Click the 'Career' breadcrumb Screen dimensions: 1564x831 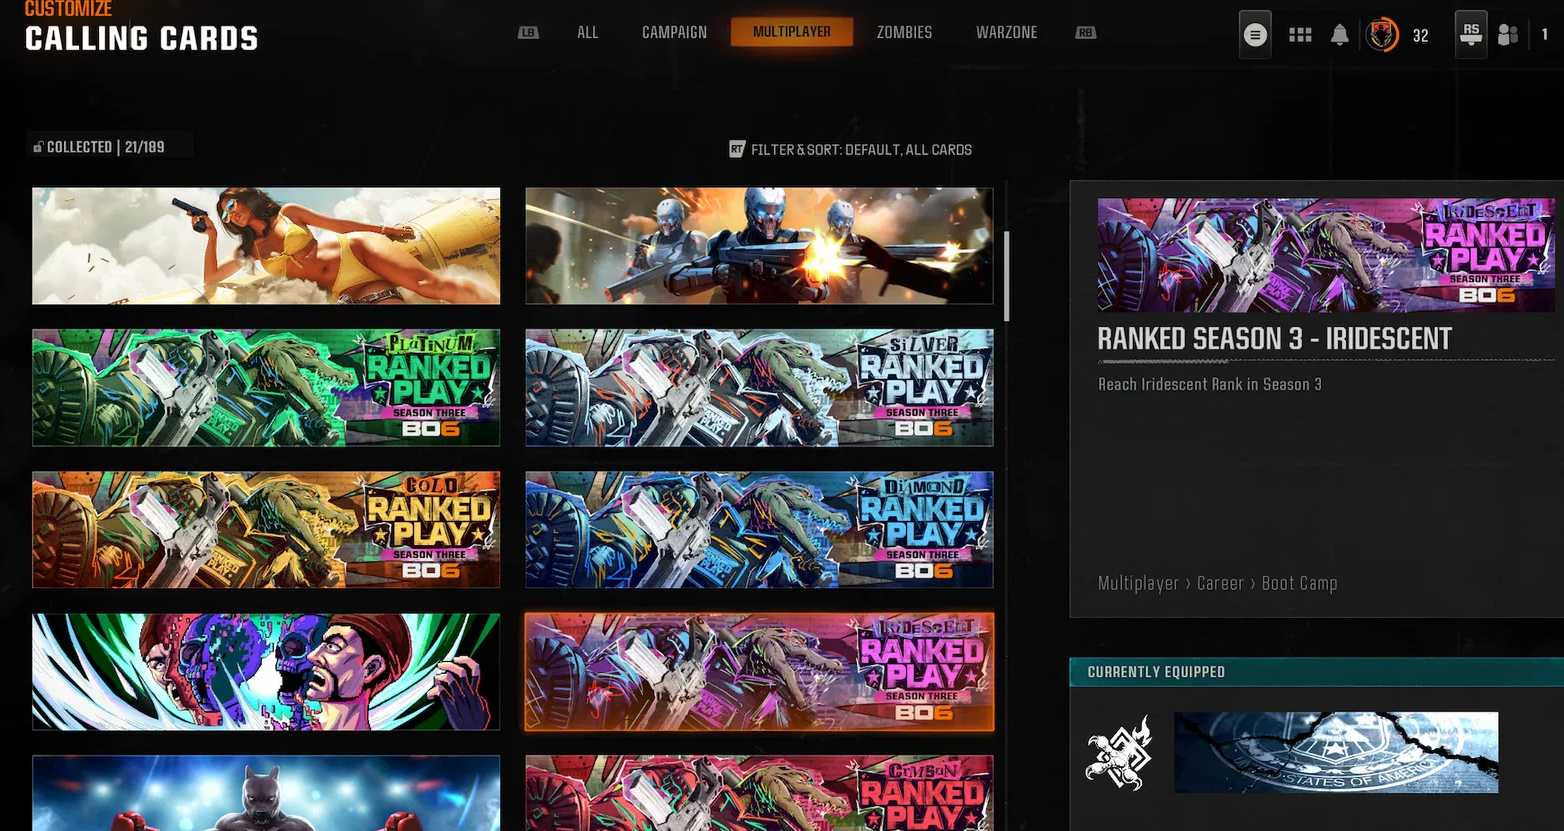[x=1220, y=583]
